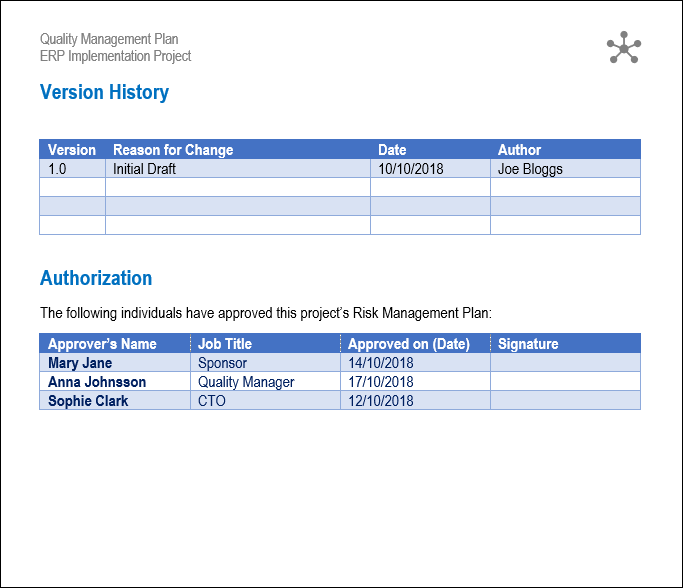Image resolution: width=683 pixels, height=588 pixels.
Task: Click the 'Signature' column header
Action: (528, 344)
